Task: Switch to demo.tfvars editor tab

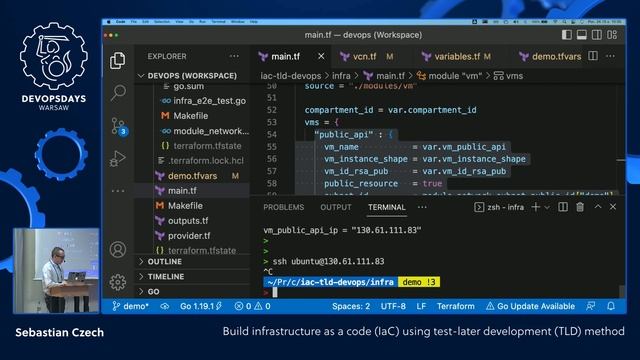Action: pyautogui.click(x=556, y=56)
